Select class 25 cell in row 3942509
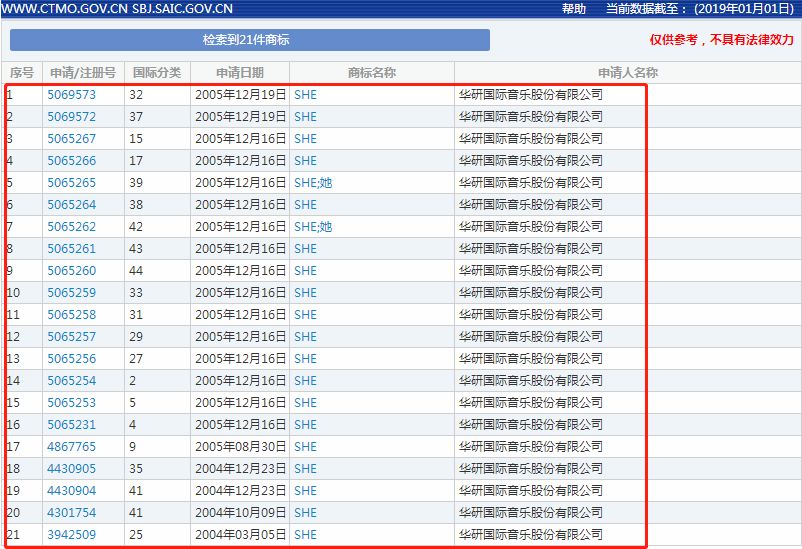This screenshot has height=549, width=802. click(136, 535)
